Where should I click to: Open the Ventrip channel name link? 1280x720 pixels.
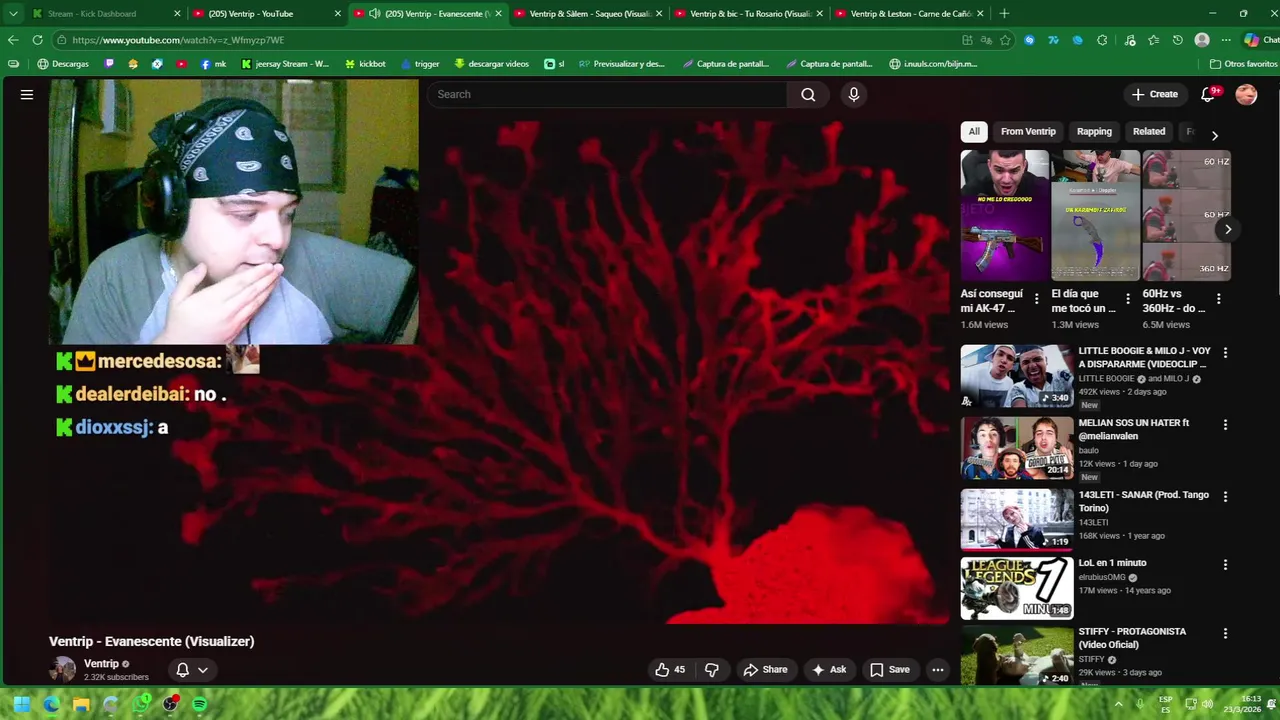click(101, 664)
